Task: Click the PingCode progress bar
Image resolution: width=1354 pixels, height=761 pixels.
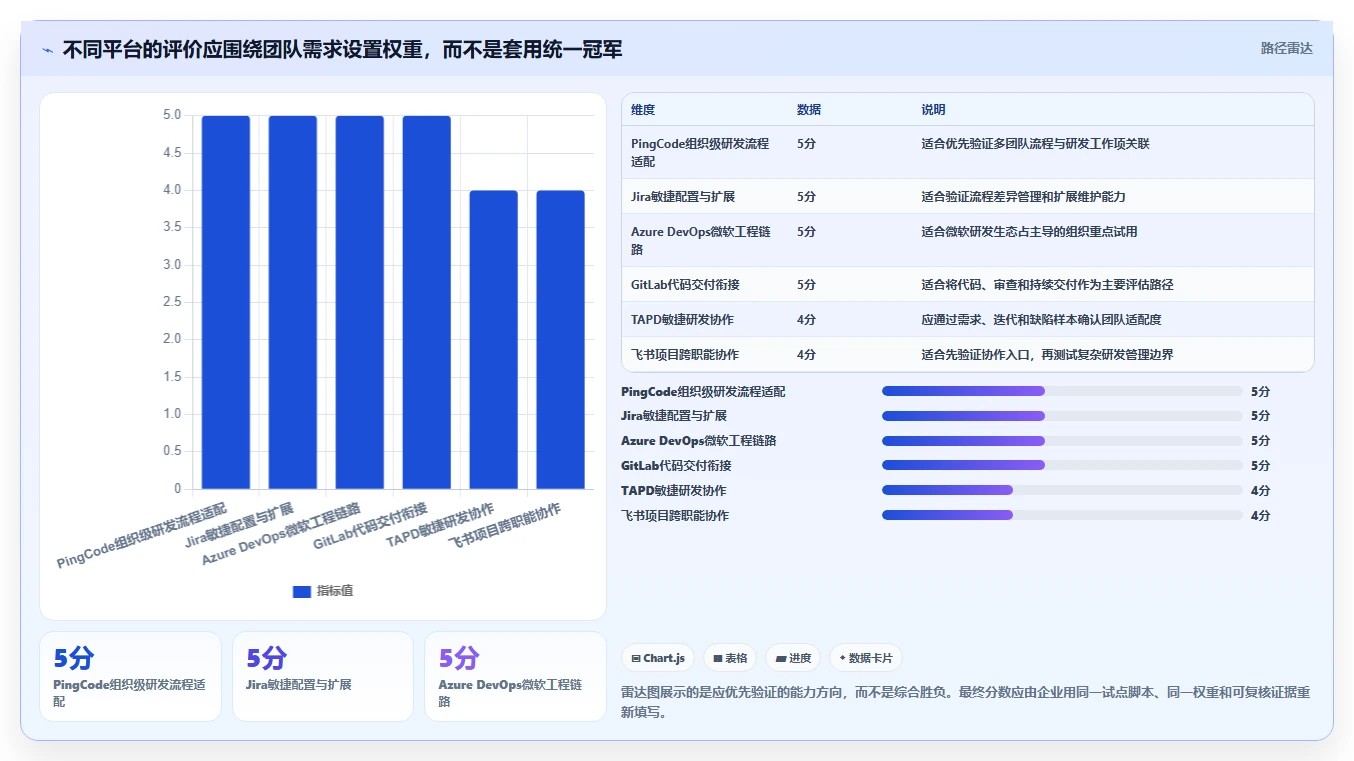Action: point(1062,392)
